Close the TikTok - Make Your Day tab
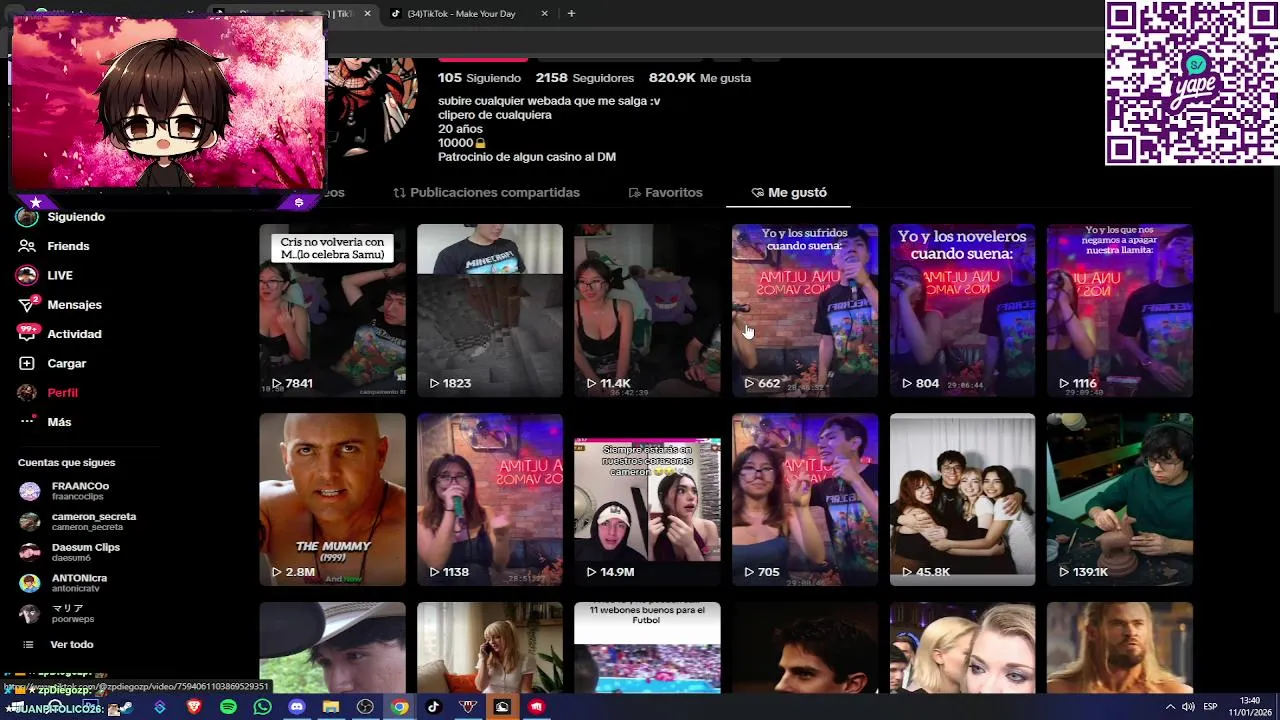Screen dimensions: 1280x720 [544, 14]
